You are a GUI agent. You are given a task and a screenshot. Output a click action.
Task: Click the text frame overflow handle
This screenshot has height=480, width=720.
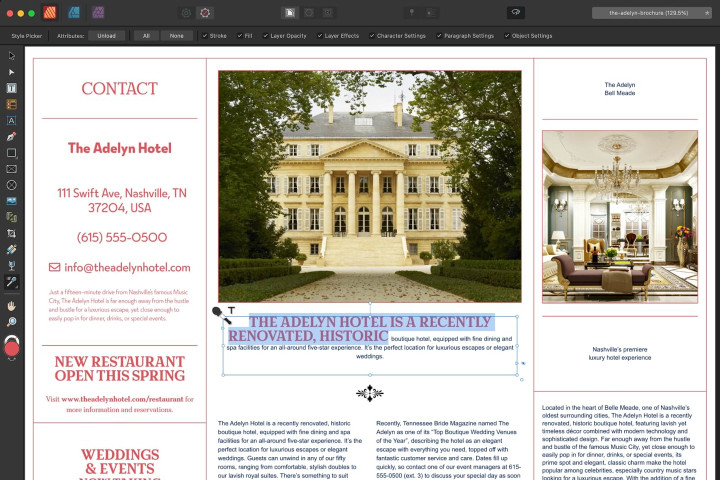(x=523, y=363)
